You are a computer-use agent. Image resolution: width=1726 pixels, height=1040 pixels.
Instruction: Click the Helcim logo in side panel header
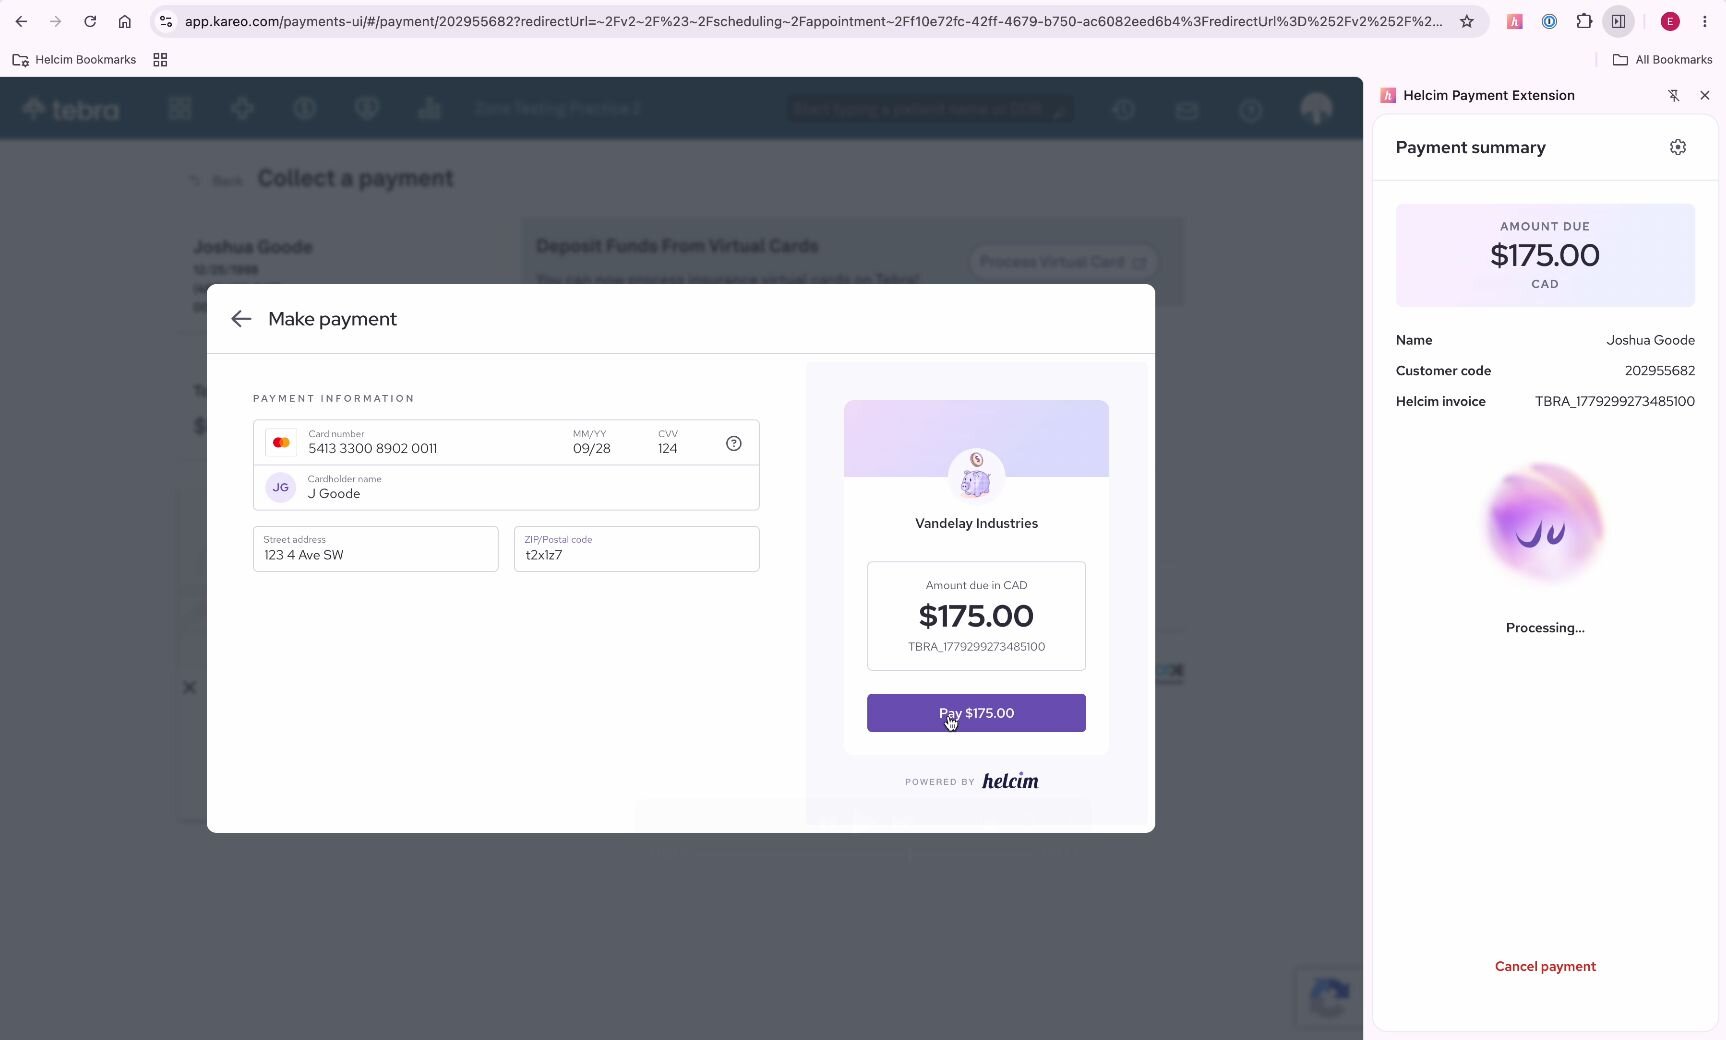[1388, 95]
